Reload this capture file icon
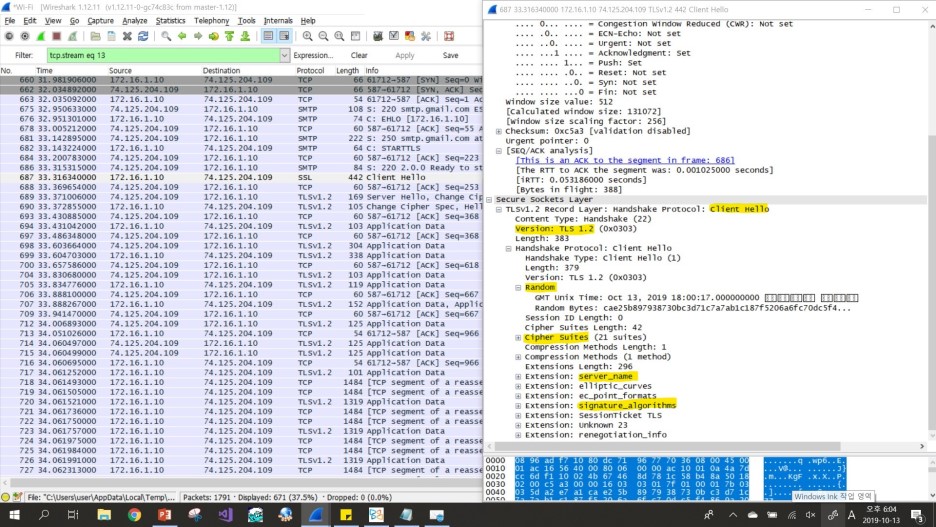This screenshot has width=936, height=527. (x=143, y=36)
